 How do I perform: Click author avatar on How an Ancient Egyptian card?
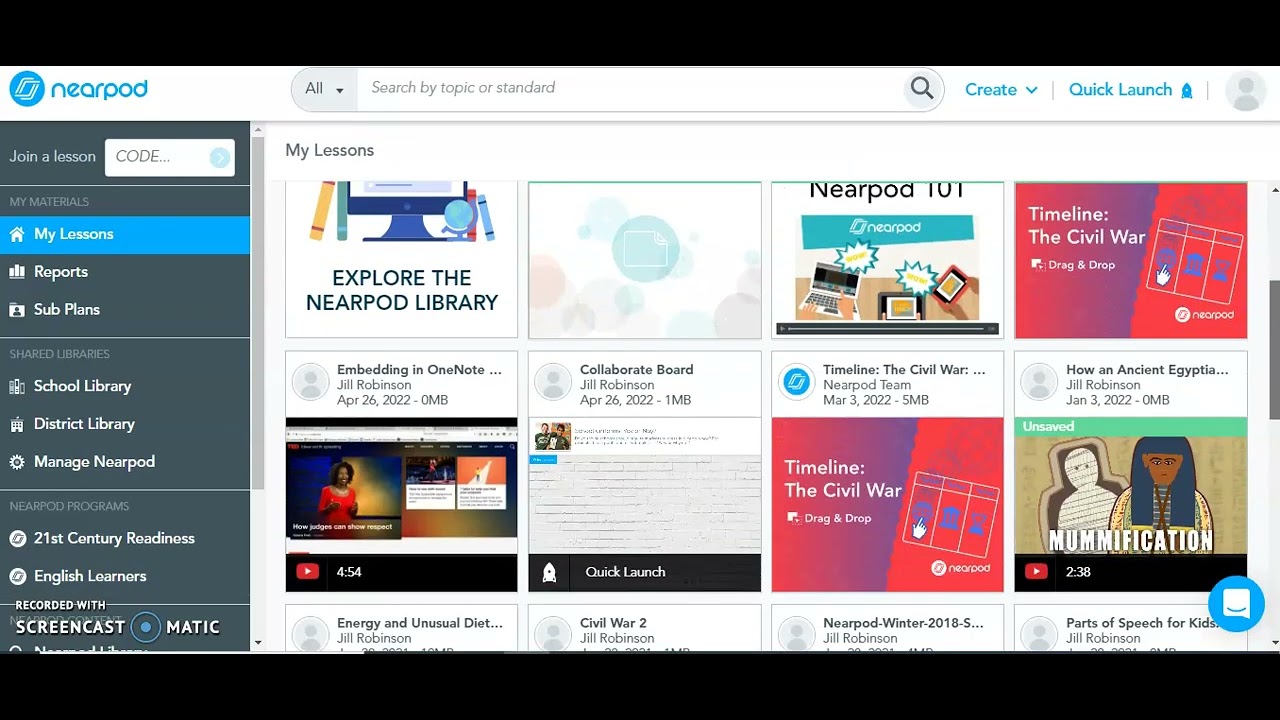[x=1040, y=382]
